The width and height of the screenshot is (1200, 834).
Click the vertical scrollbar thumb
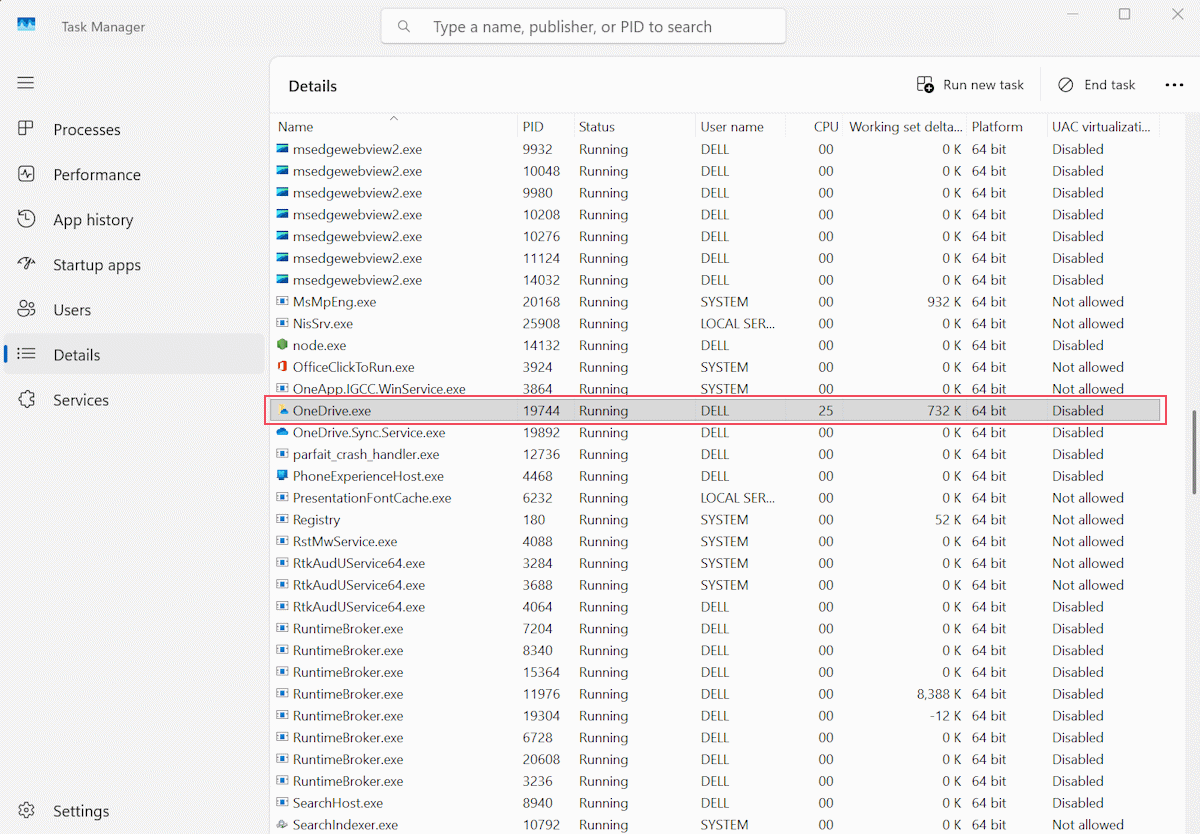coord(1194,452)
